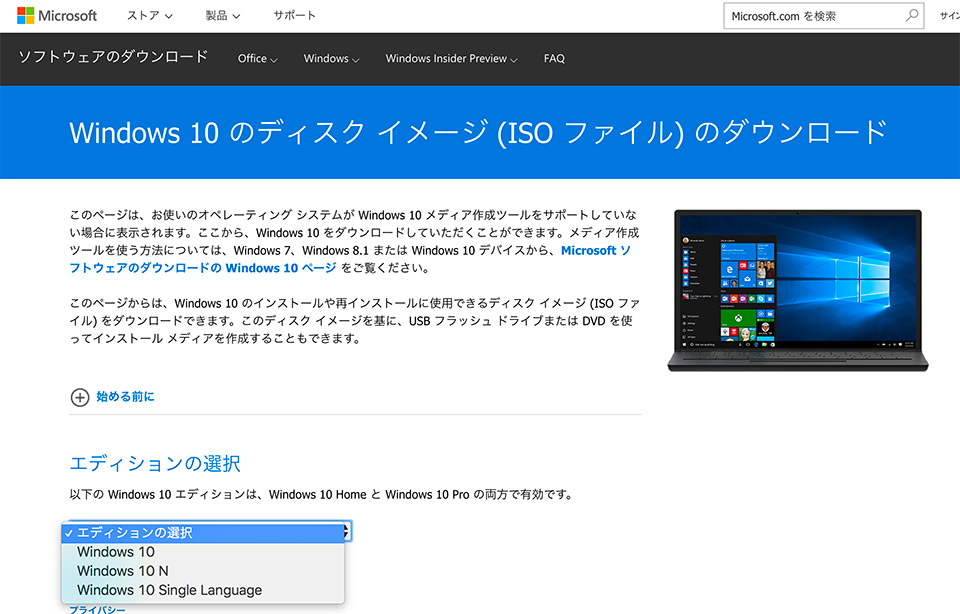Click the プライバシー link
960x614 pixels.
pos(98,608)
